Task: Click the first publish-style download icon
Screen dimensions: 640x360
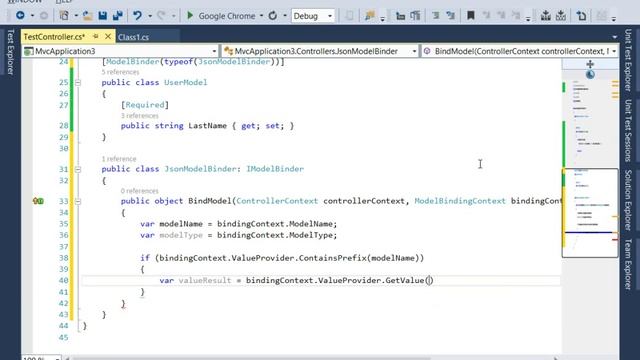Action: point(545,16)
